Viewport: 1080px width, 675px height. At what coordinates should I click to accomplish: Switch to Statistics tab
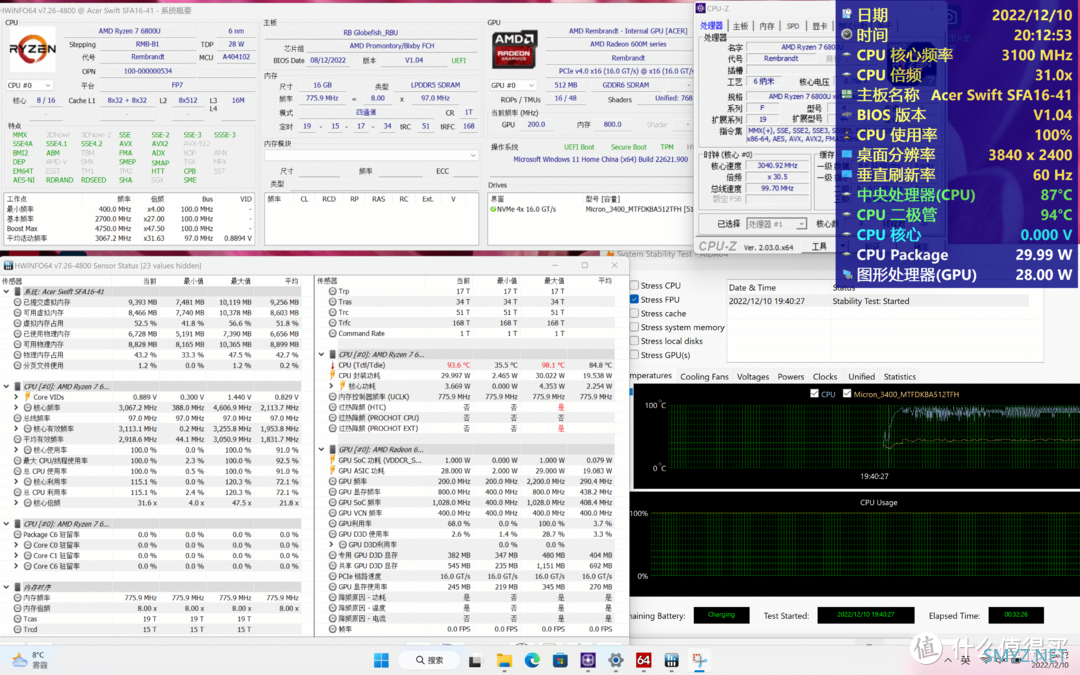(x=900, y=377)
